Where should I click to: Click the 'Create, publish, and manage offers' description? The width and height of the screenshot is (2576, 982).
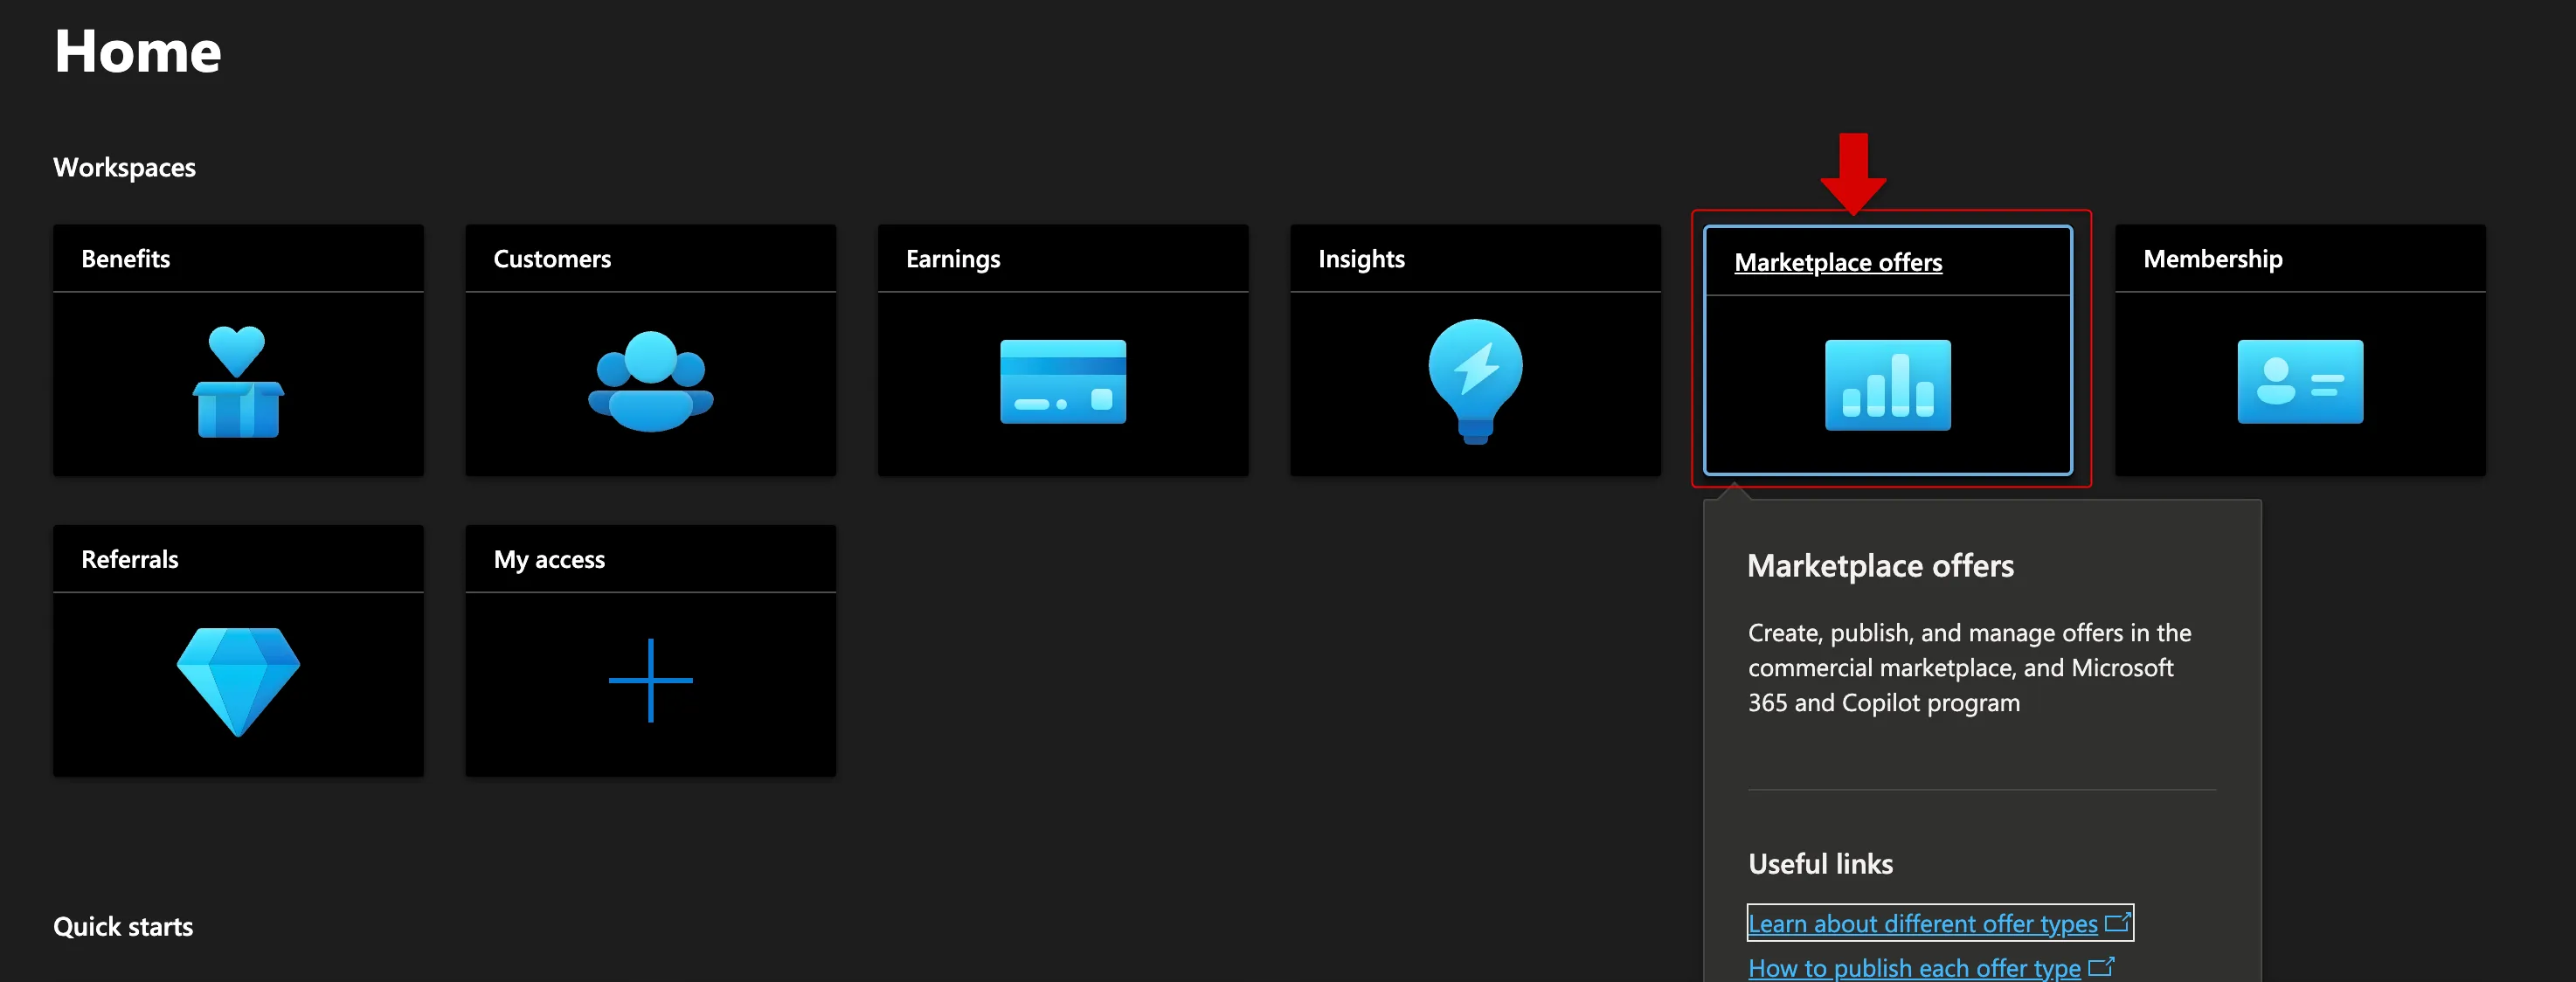point(1969,668)
